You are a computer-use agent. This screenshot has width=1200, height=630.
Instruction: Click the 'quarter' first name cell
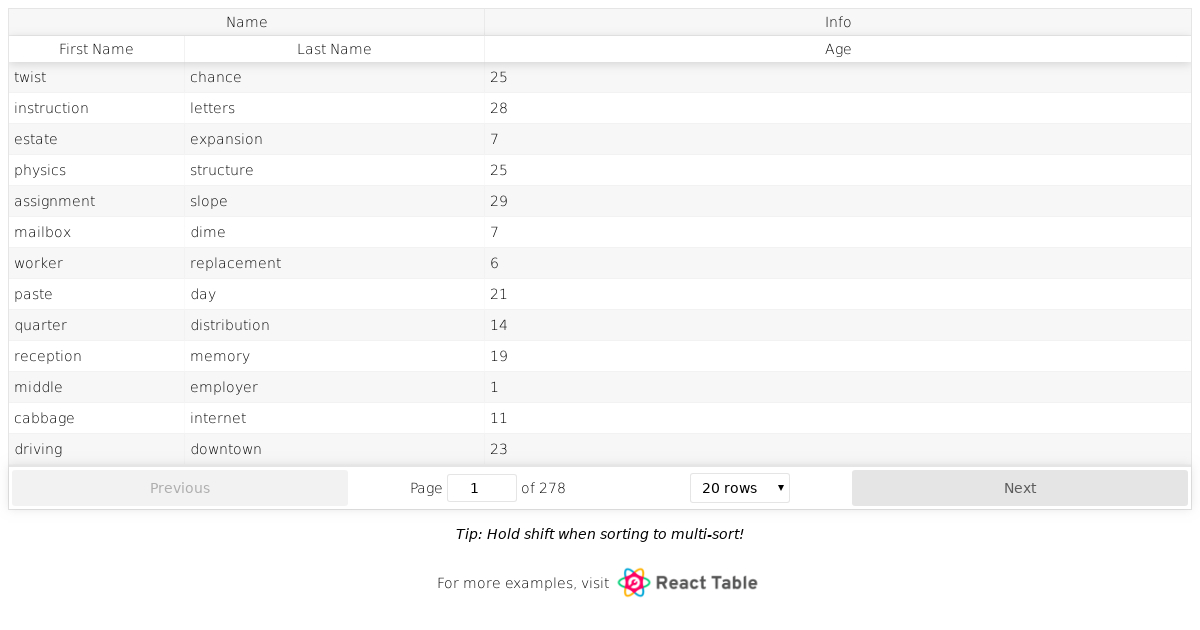(41, 325)
